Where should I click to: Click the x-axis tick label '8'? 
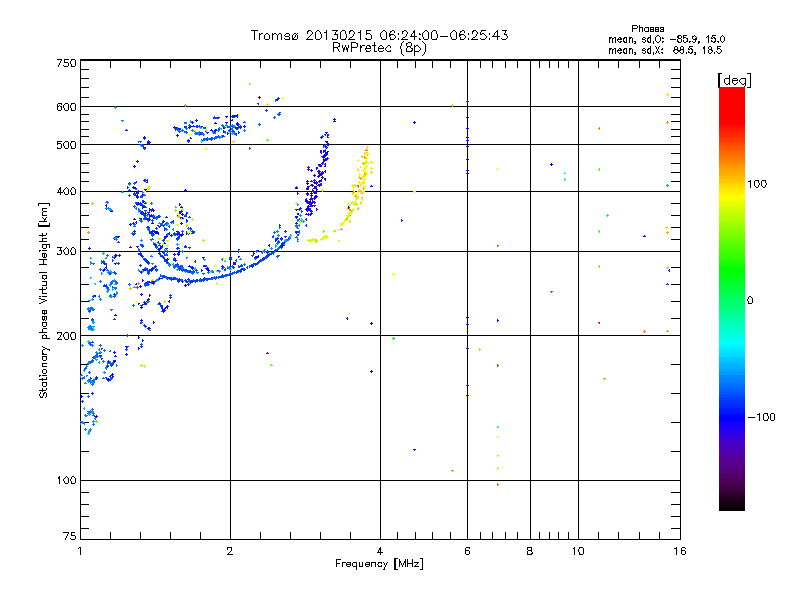point(530,551)
